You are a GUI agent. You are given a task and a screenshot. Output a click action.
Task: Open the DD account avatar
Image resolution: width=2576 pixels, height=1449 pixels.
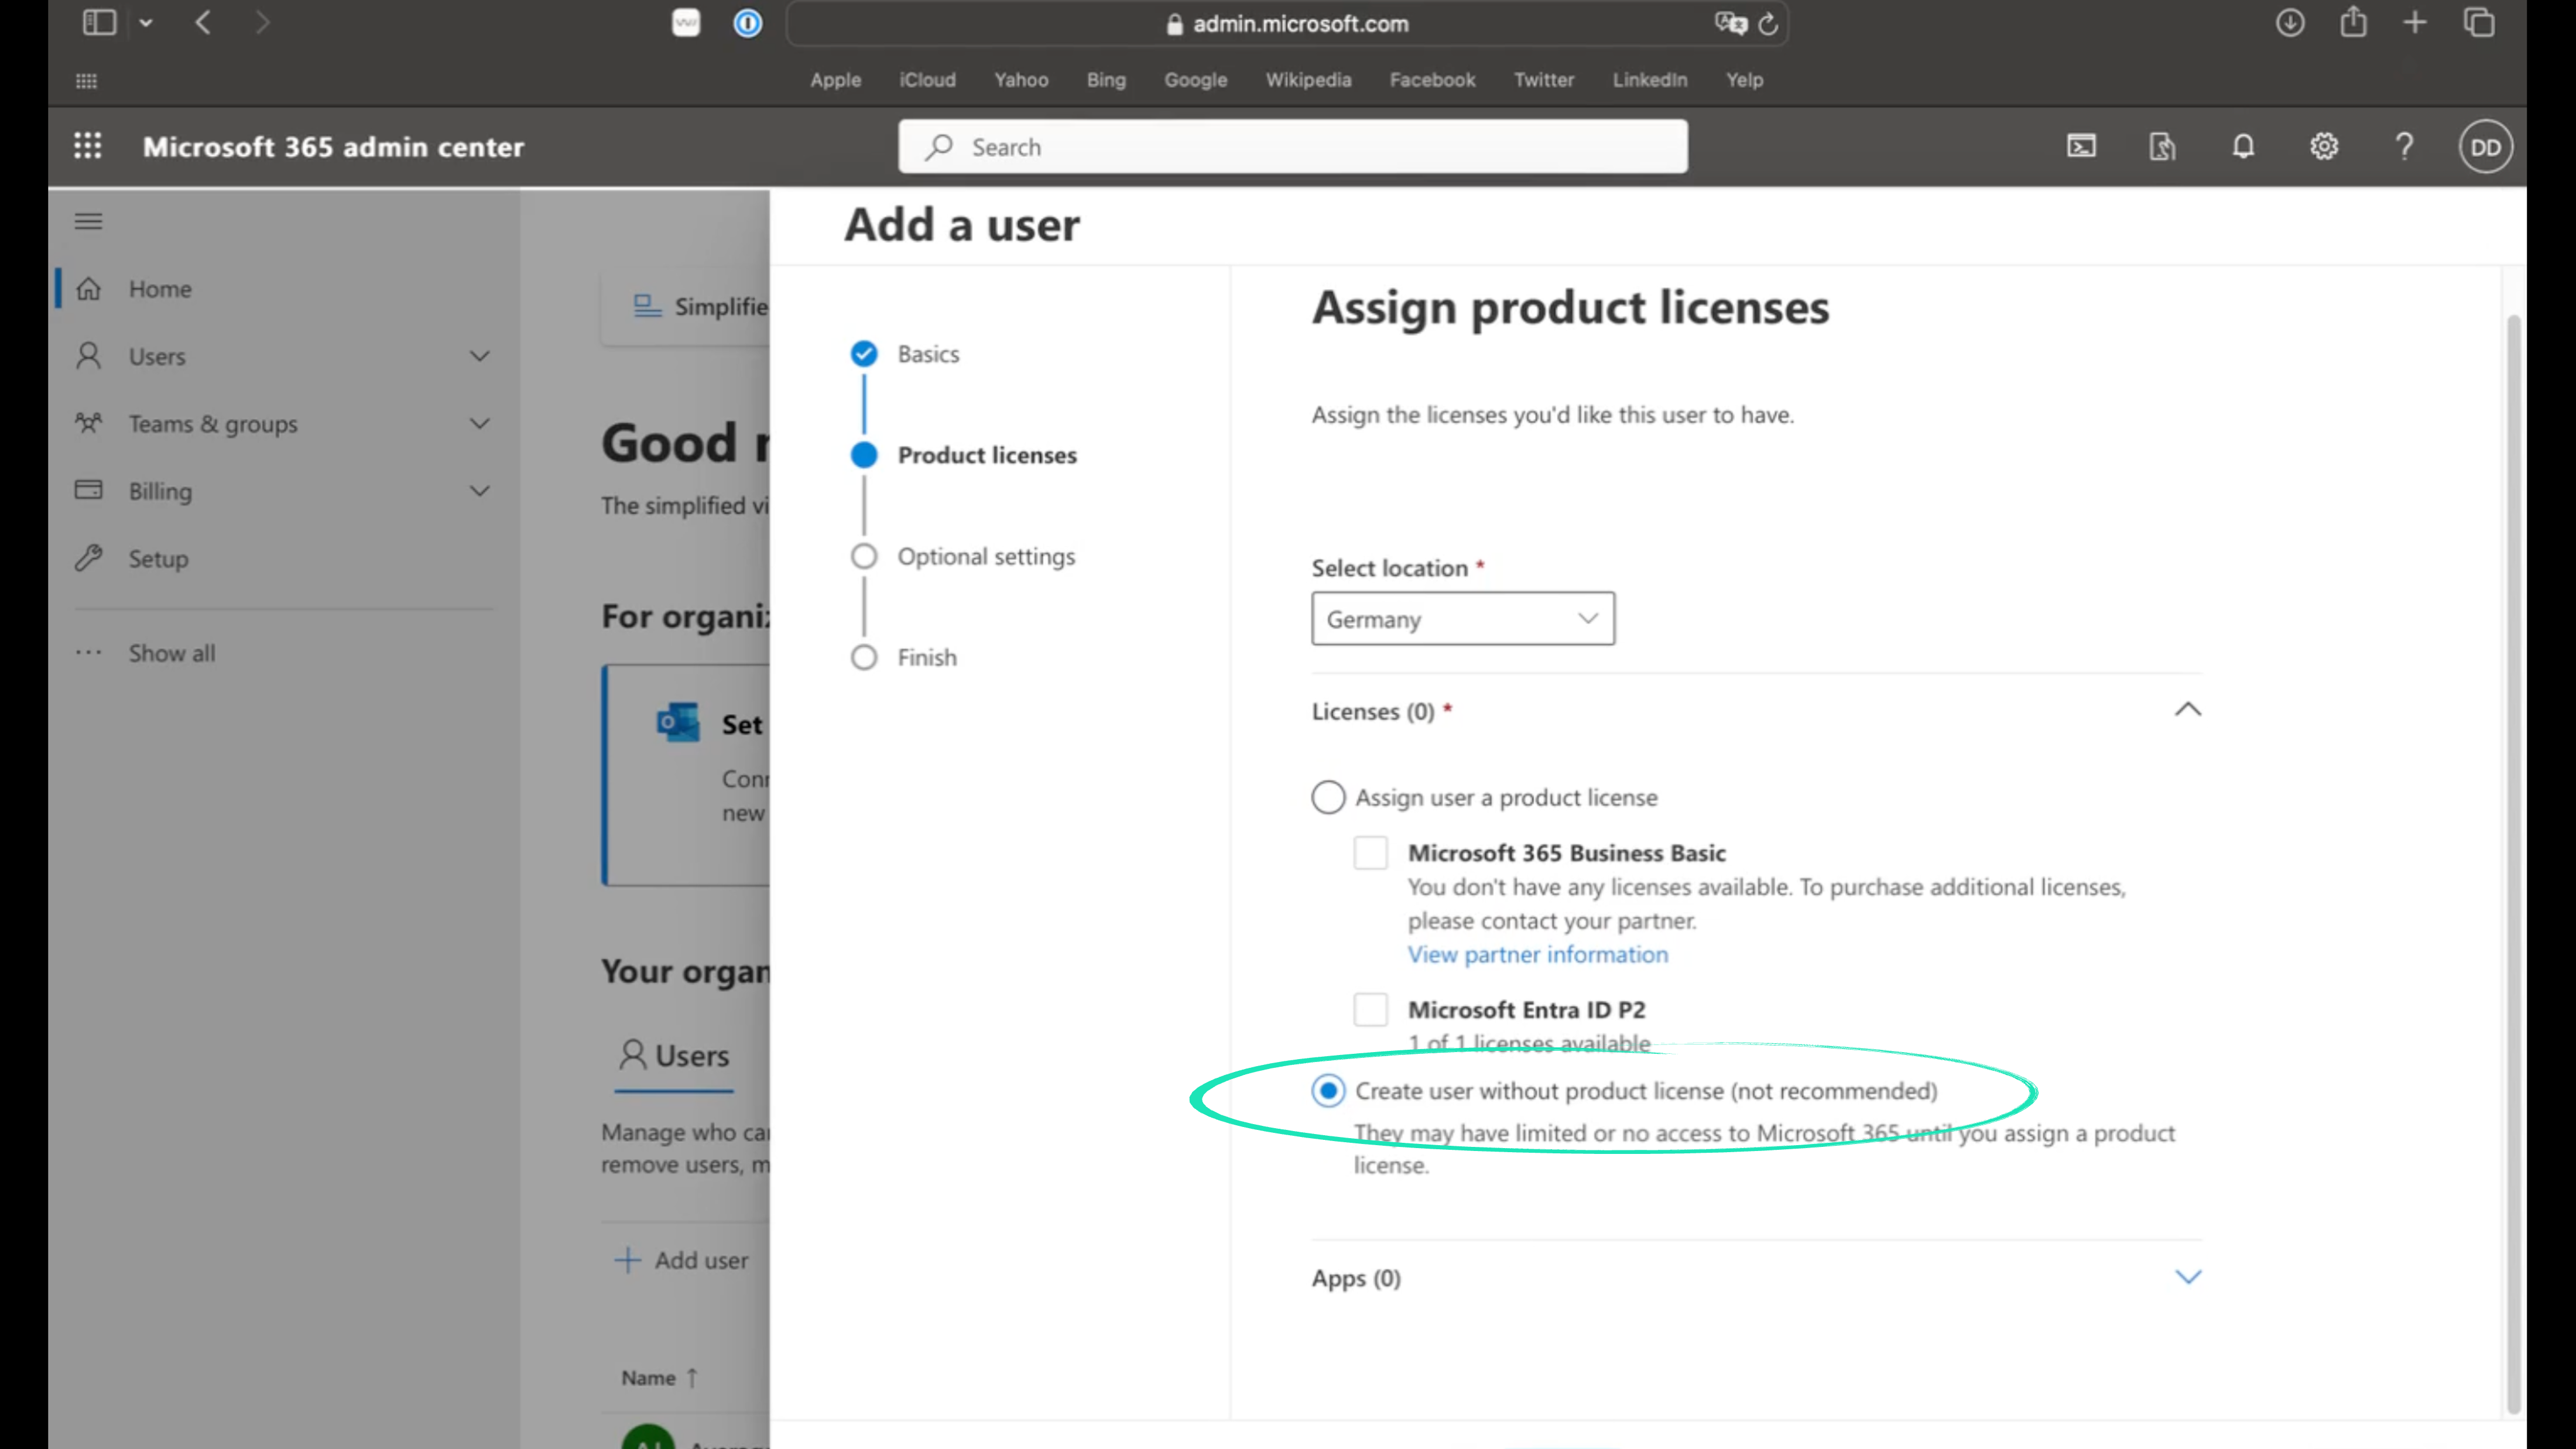pyautogui.click(x=2485, y=146)
